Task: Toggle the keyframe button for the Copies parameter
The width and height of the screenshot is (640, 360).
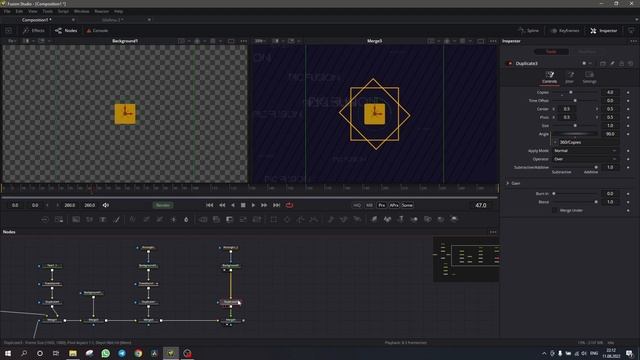Action: pos(628,93)
